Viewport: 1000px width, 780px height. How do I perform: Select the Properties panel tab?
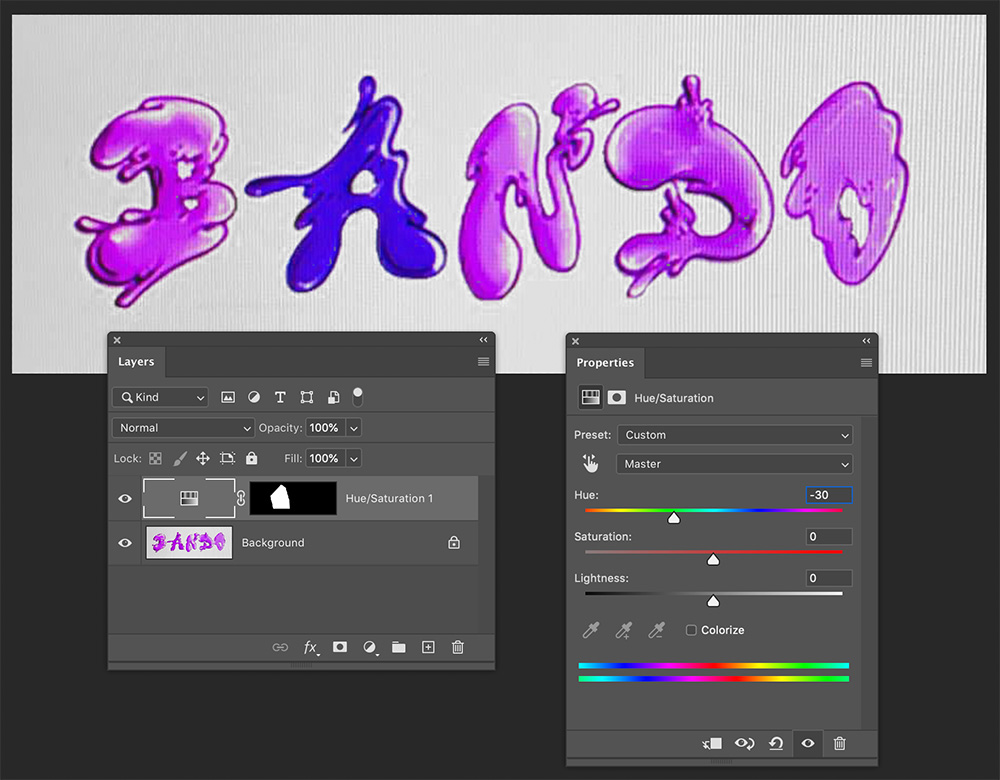[606, 363]
